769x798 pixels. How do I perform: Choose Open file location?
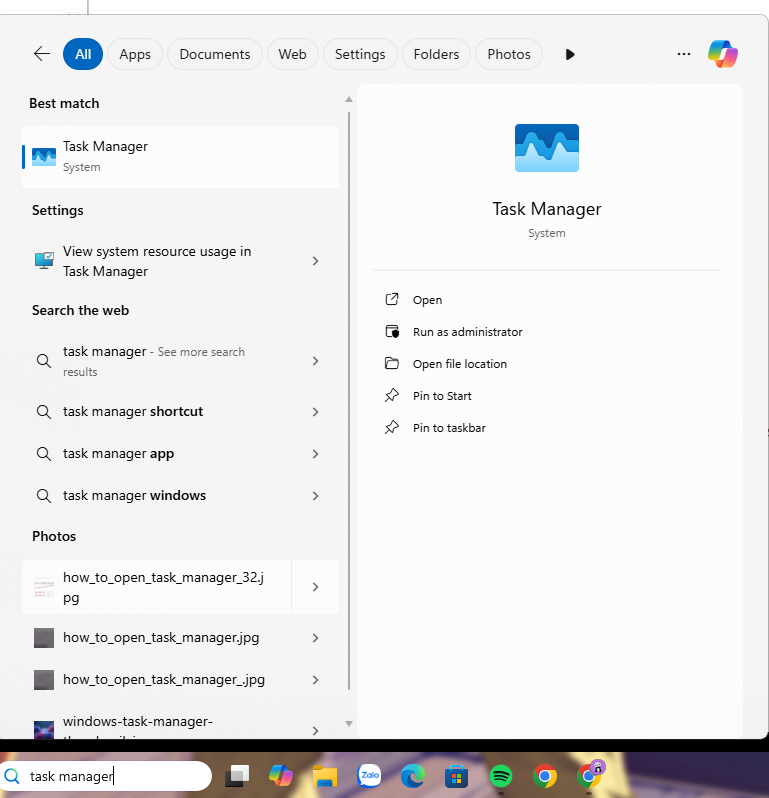(x=460, y=364)
